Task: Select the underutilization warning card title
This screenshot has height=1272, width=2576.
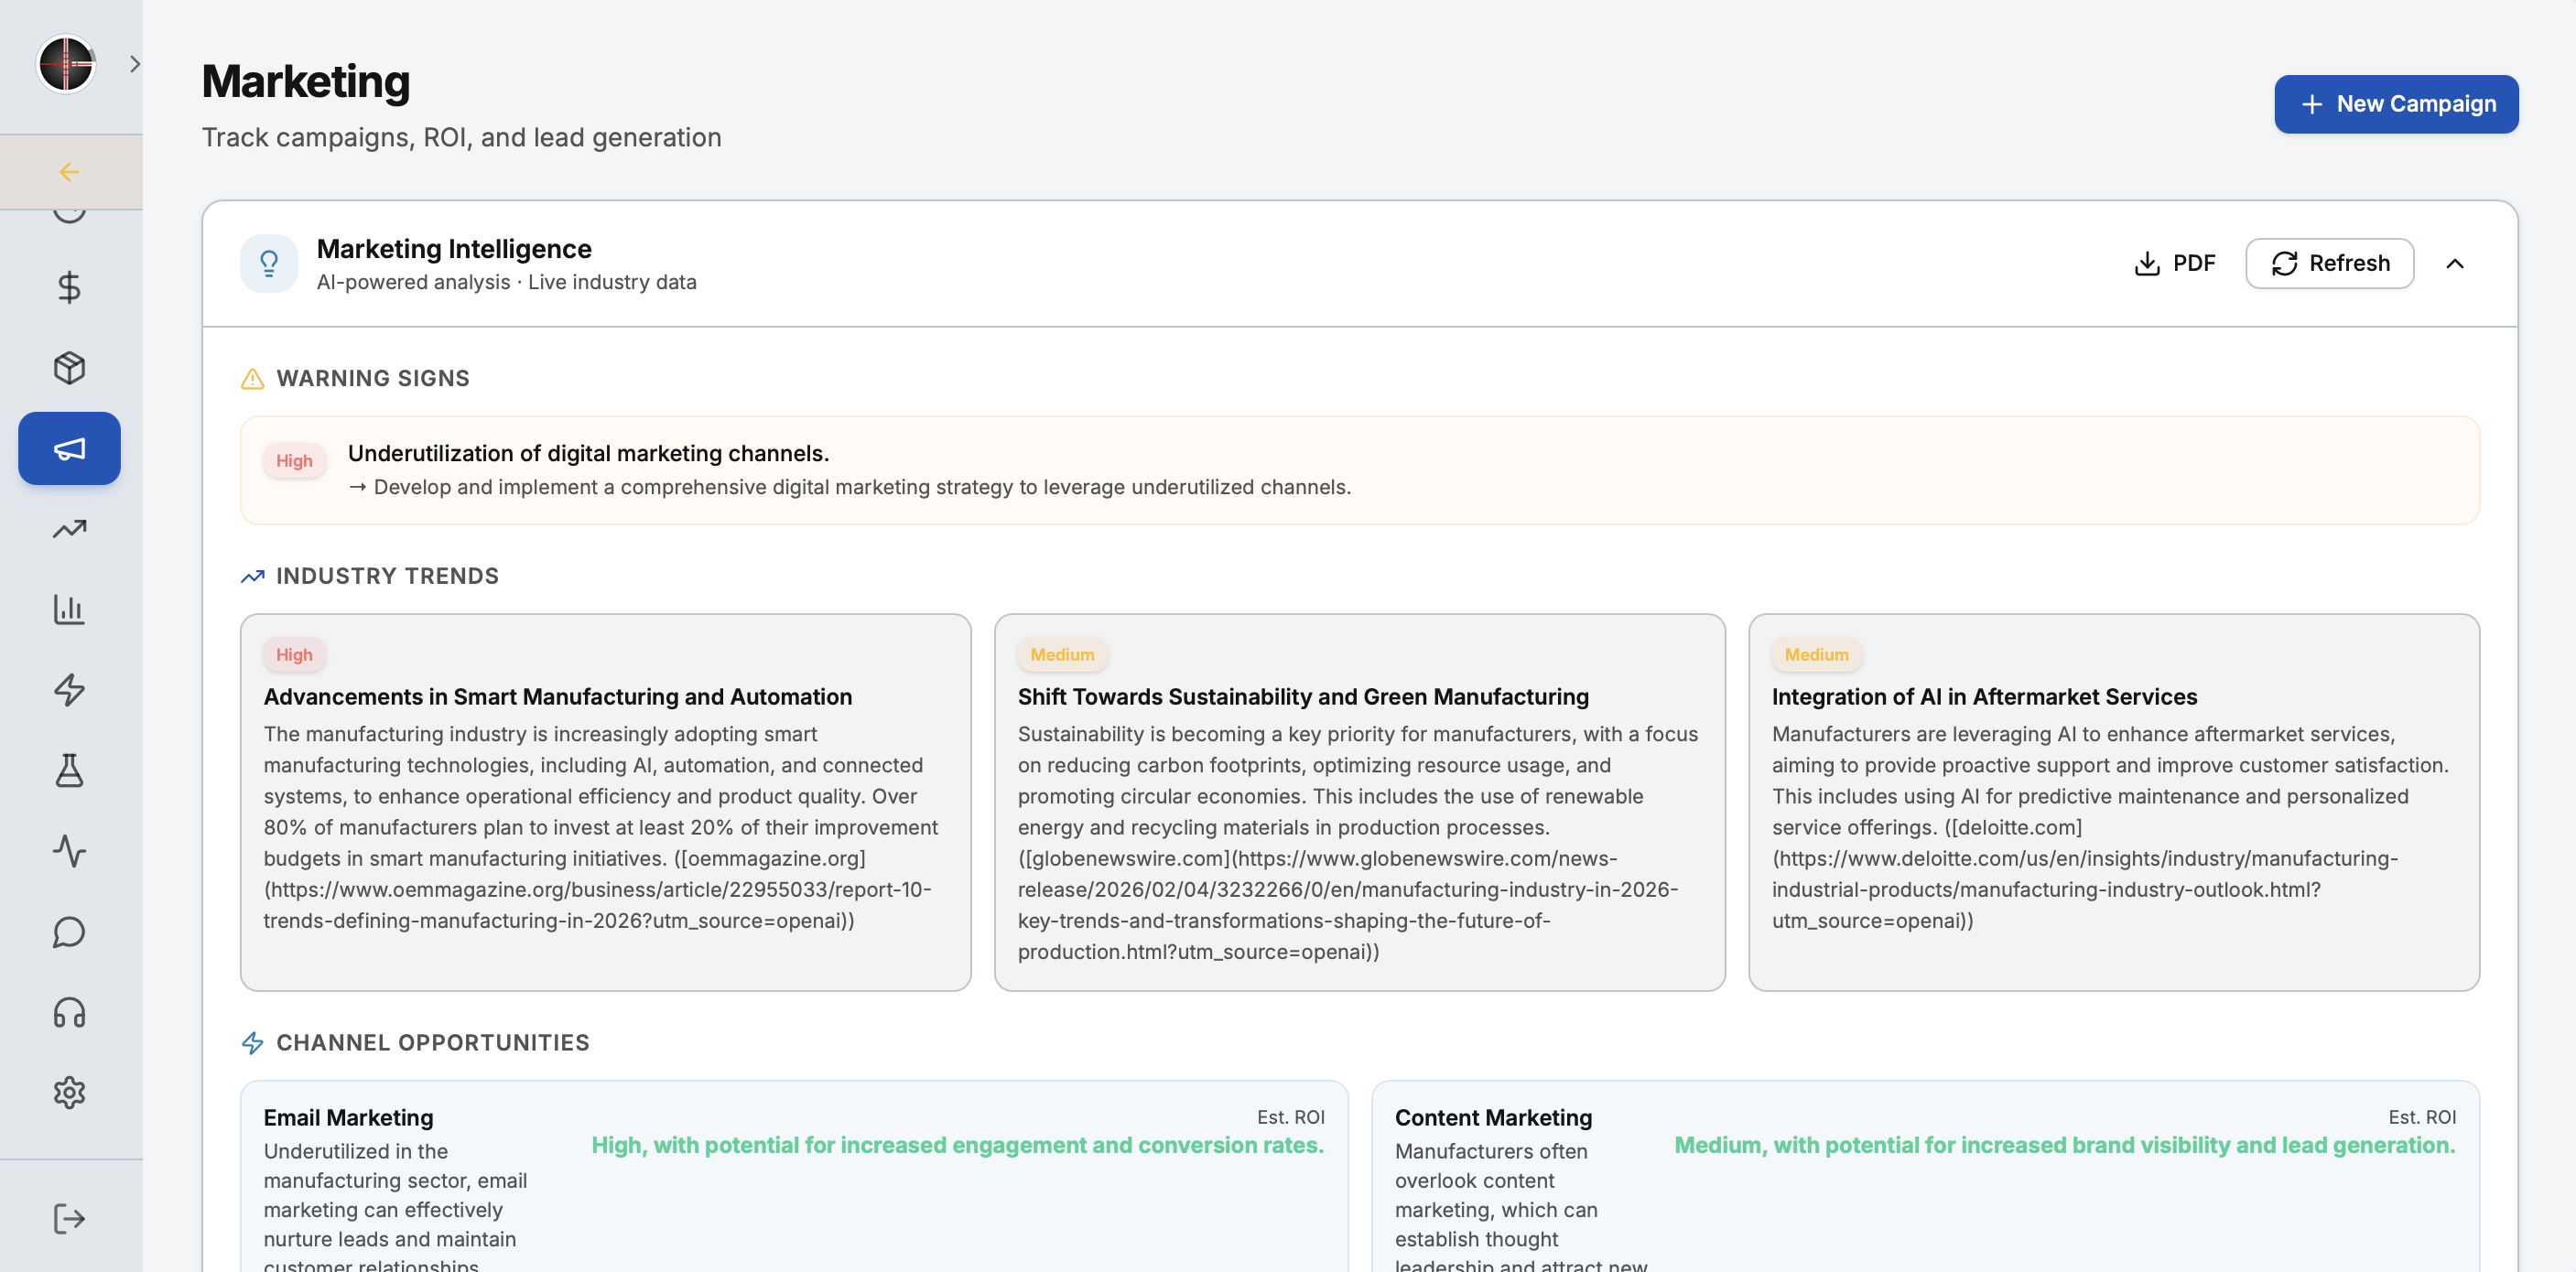Action: pos(588,453)
